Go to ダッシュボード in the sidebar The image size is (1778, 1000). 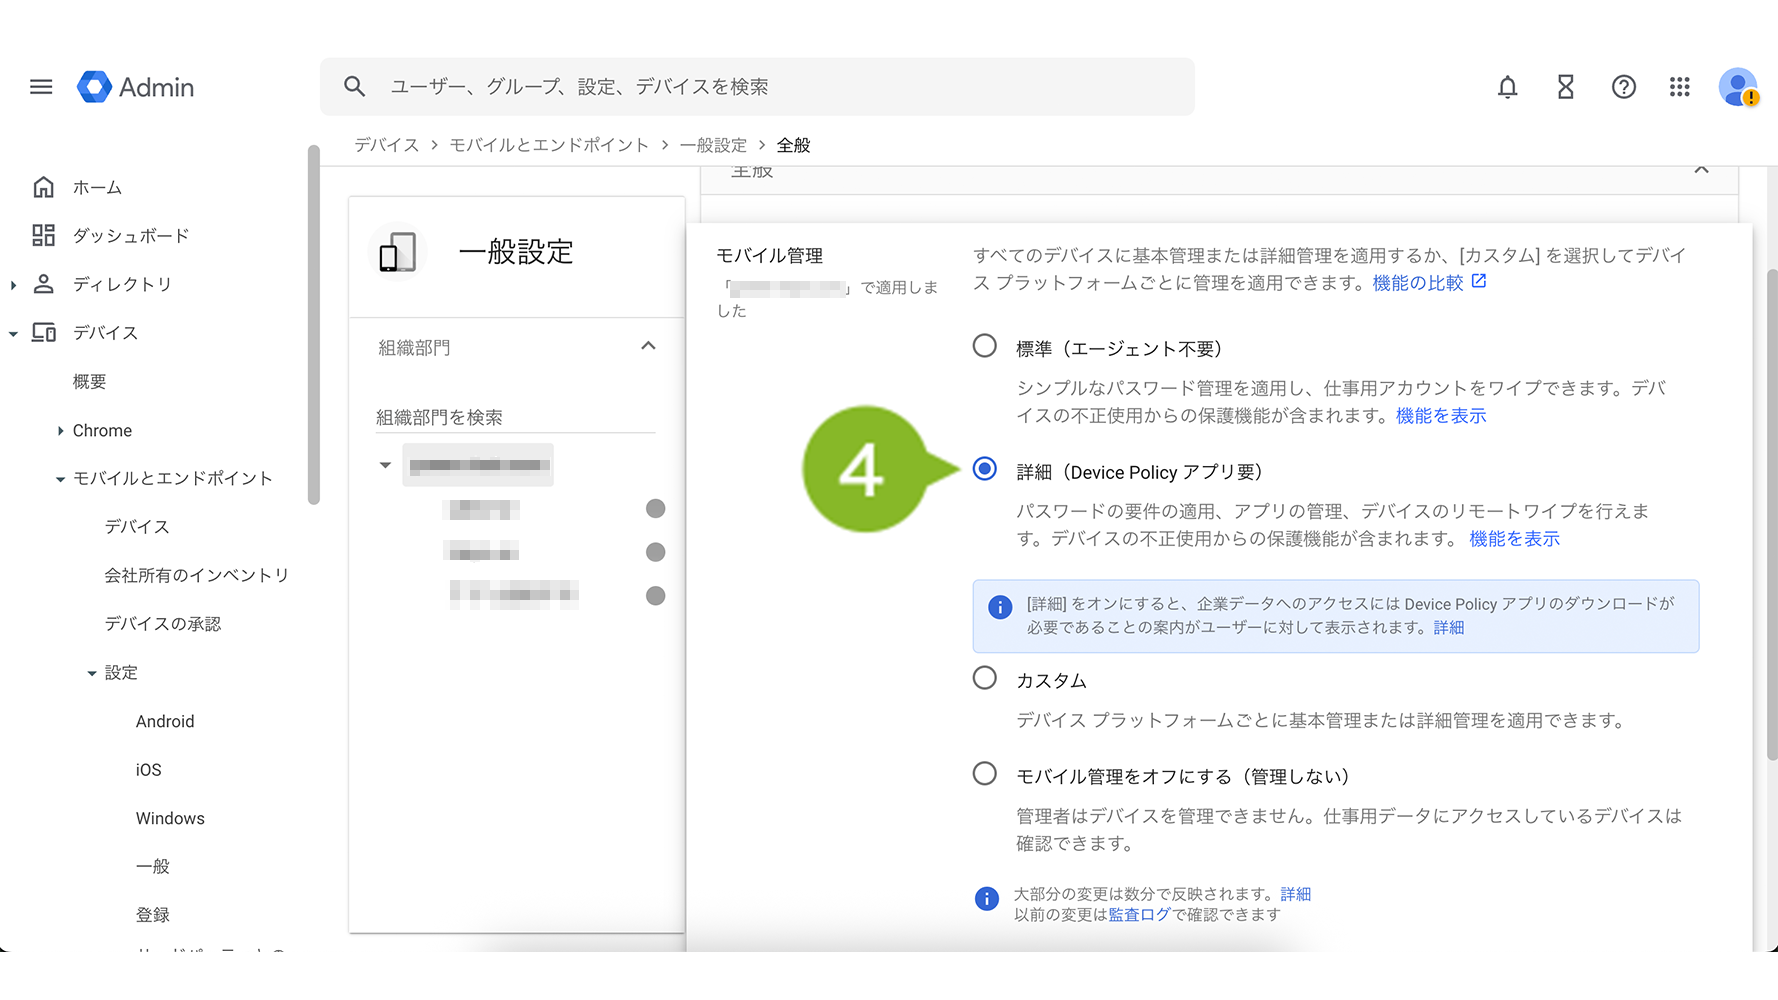[130, 236]
